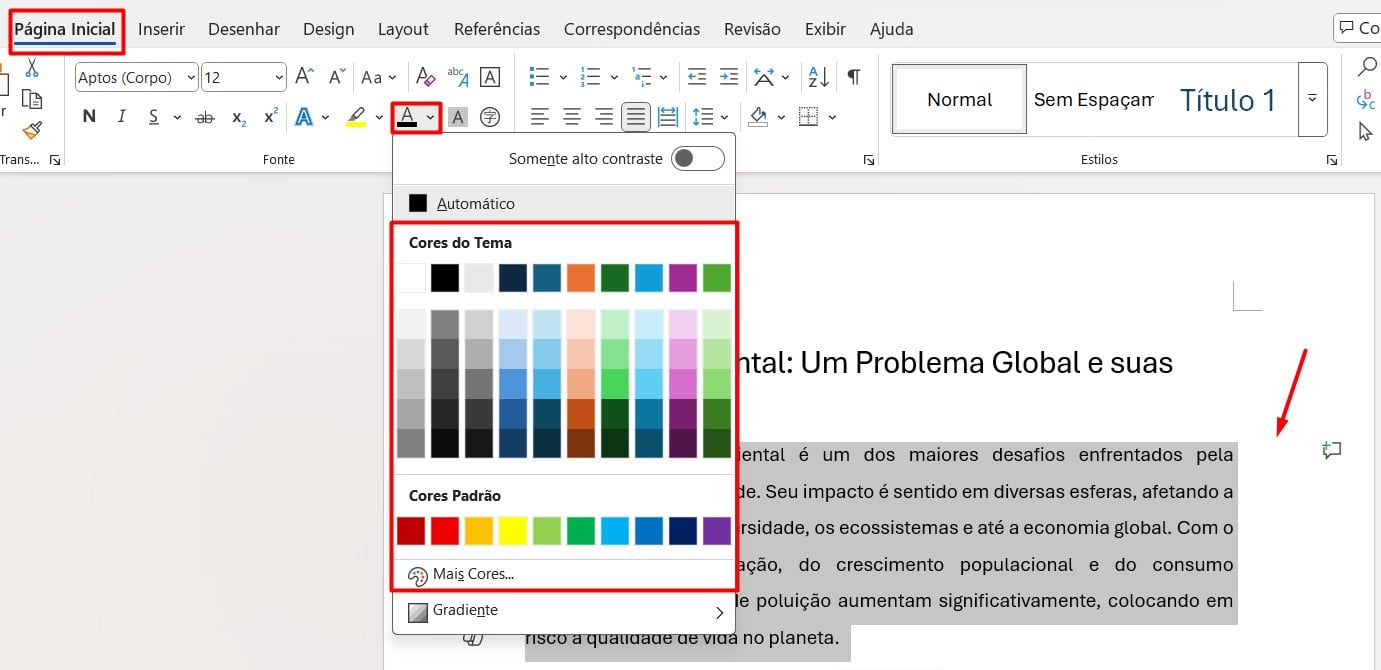Click the Font Color A icon

click(407, 117)
